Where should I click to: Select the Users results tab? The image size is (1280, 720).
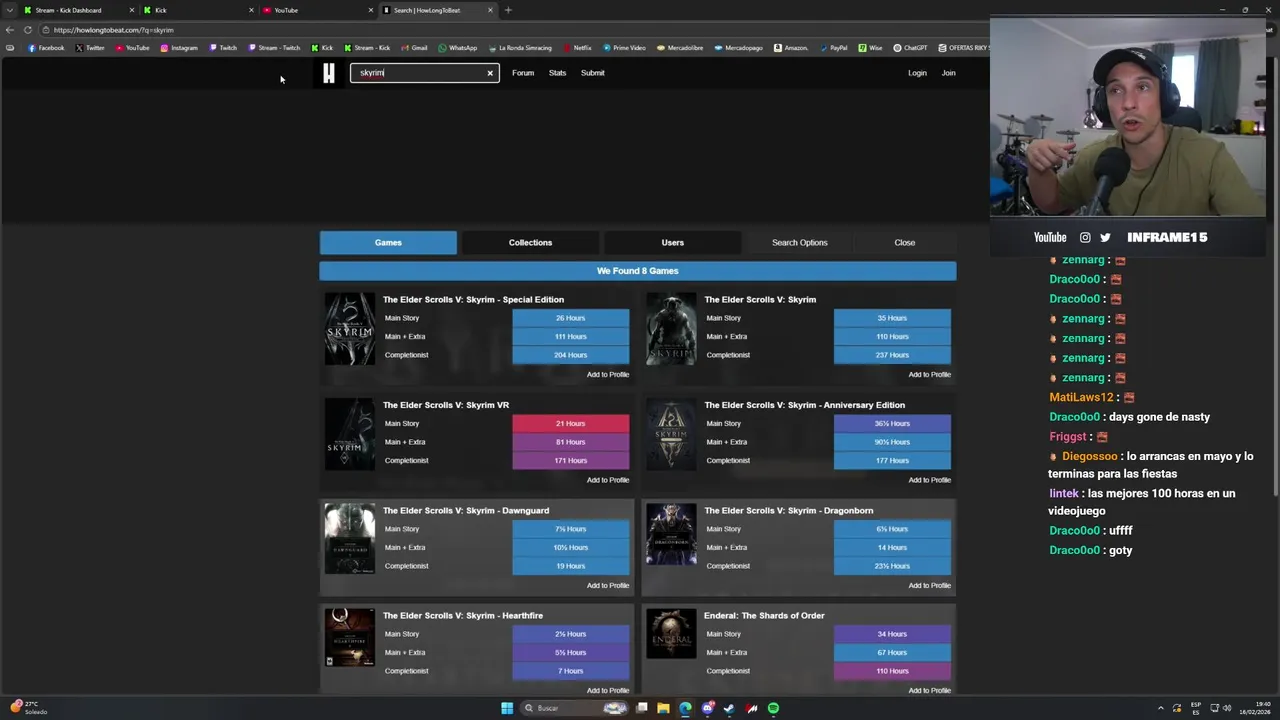click(672, 243)
